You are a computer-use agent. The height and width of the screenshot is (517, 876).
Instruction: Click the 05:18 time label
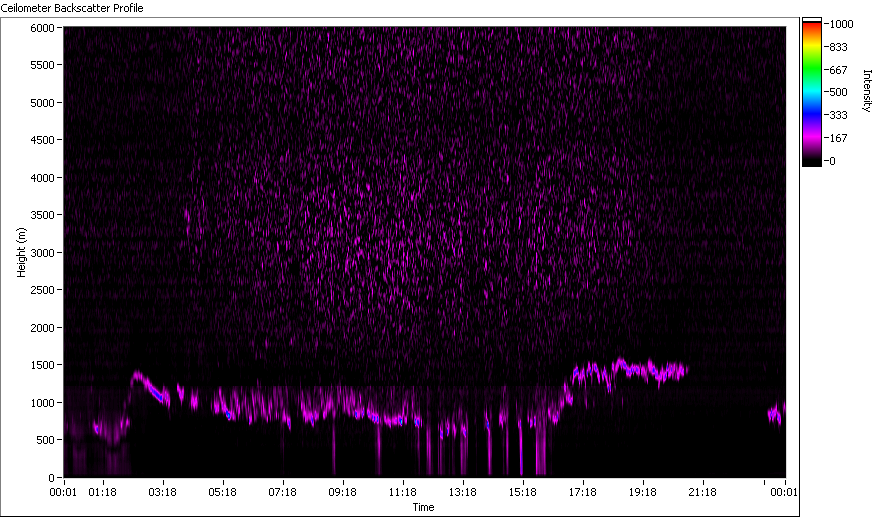[222, 492]
